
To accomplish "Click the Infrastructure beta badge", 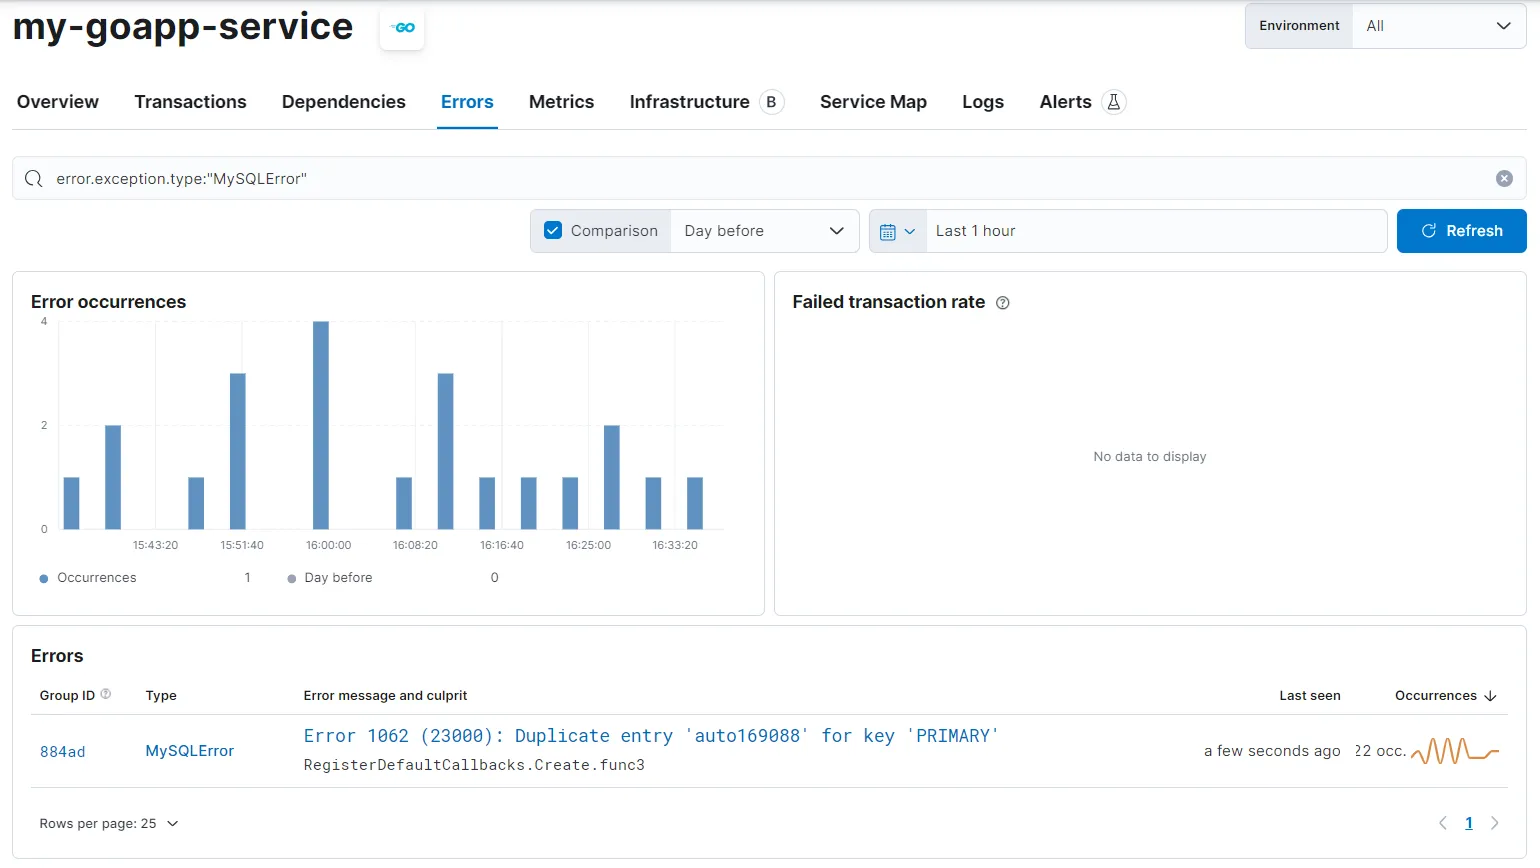I will [x=771, y=102].
